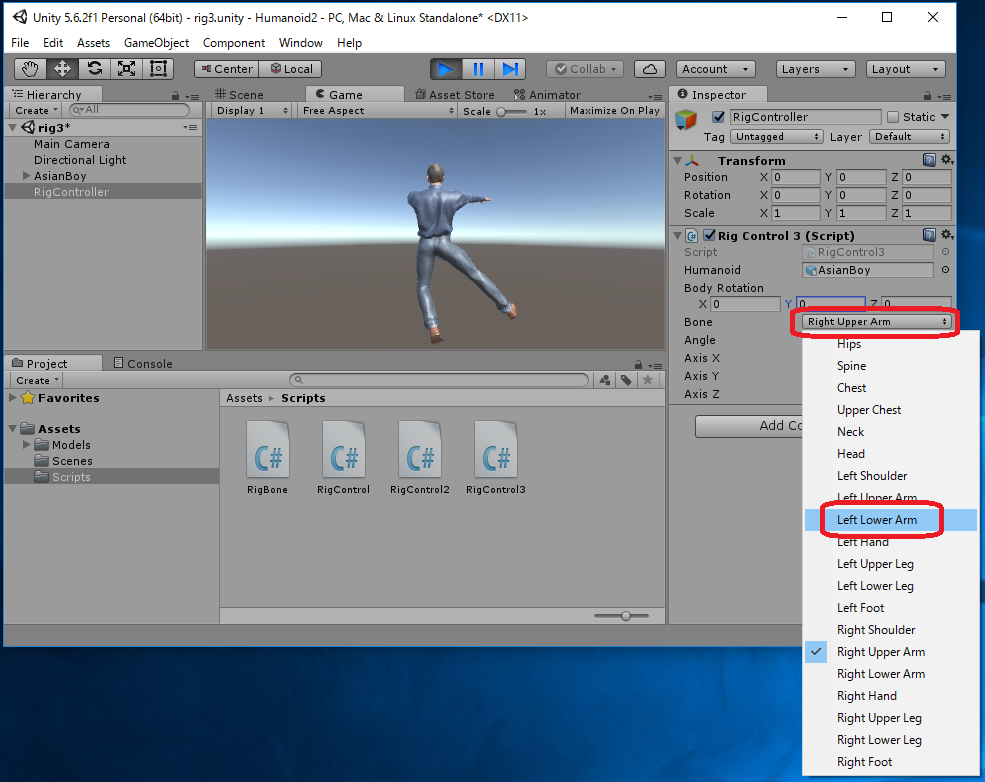Toggle Maximize On Play button
Viewport: 985px width, 782px height.
(614, 111)
